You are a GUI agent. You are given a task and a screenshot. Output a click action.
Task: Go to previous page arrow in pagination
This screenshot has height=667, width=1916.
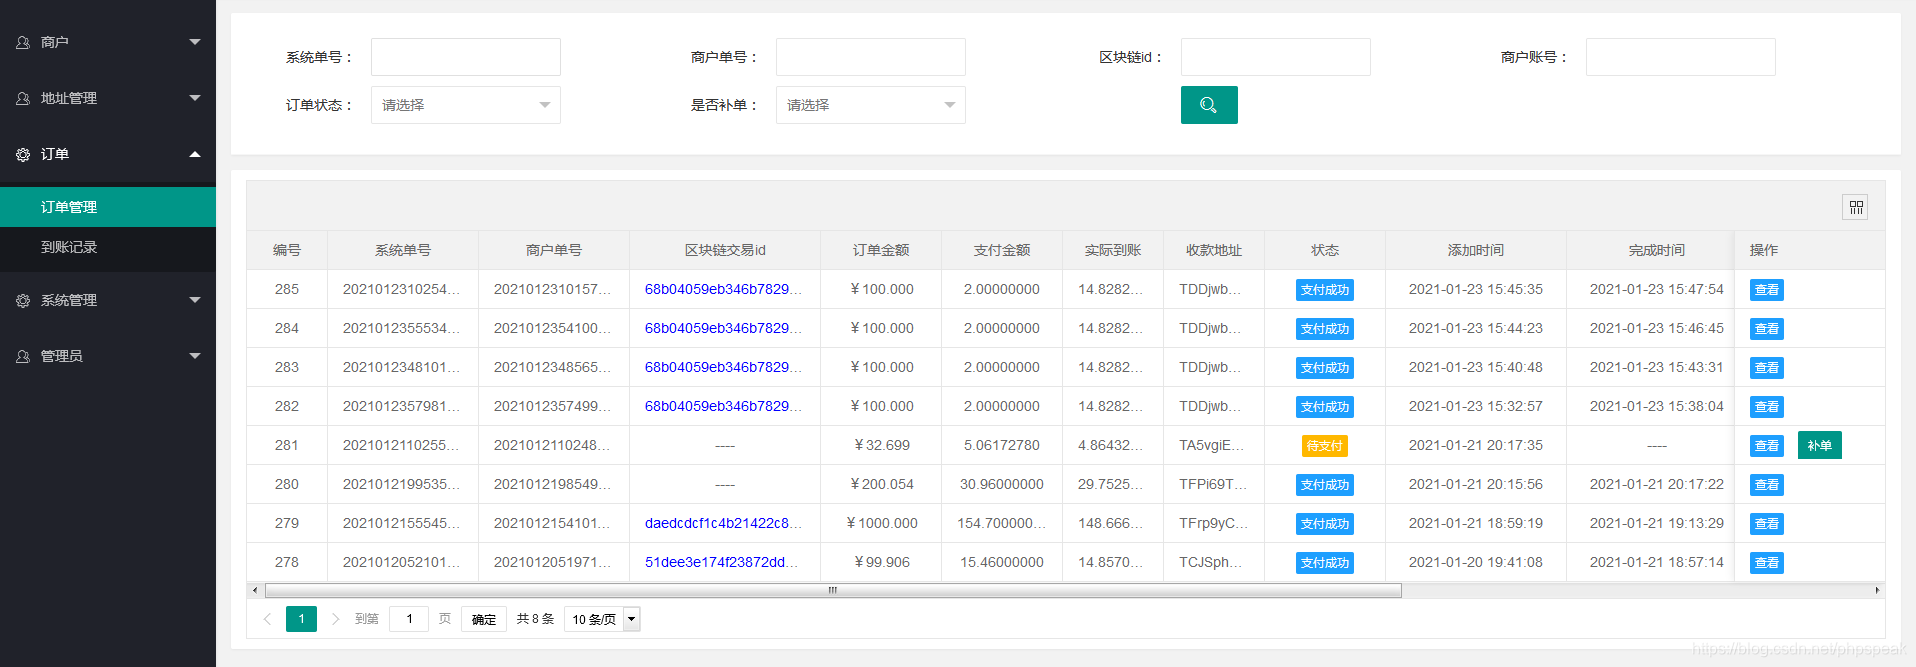267,619
